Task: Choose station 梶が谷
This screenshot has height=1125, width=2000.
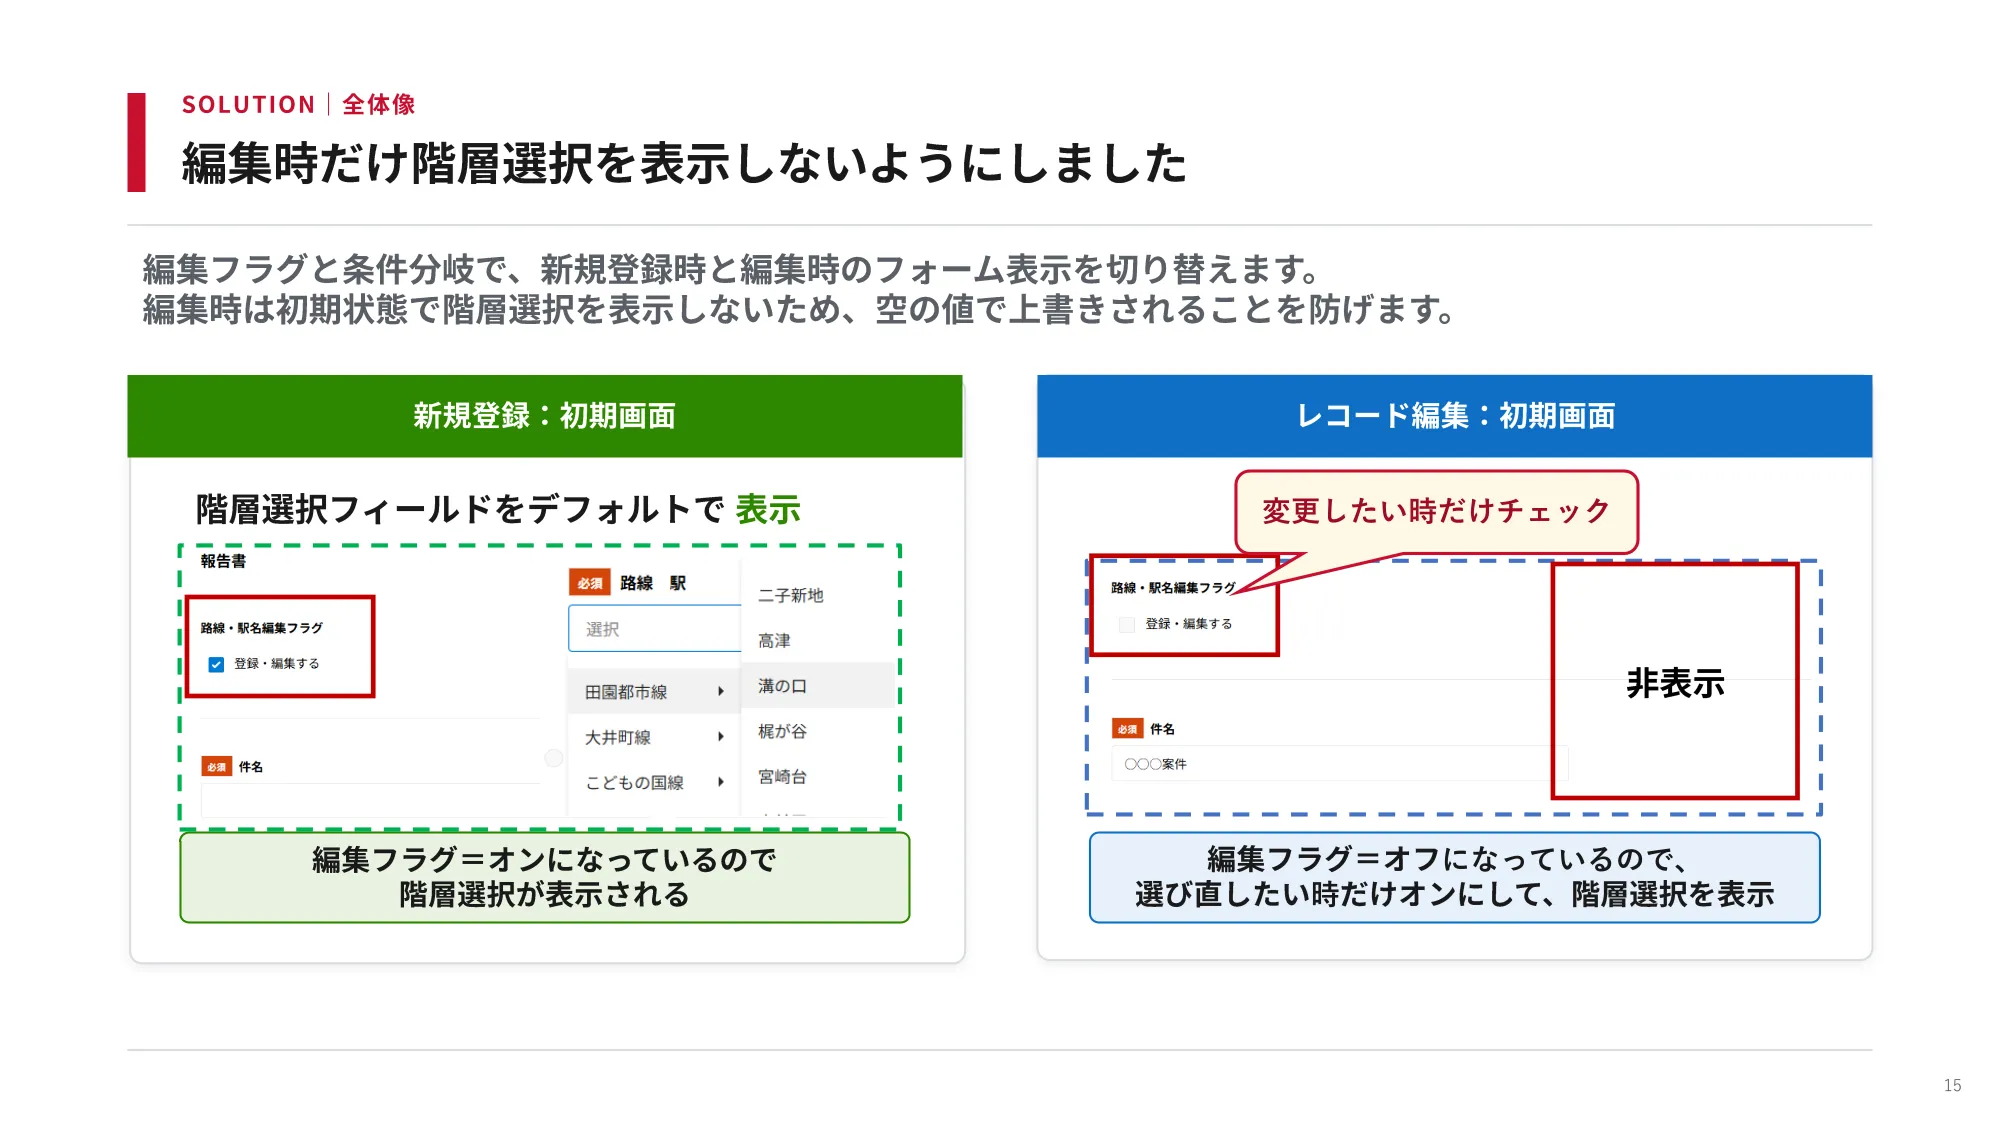Action: tap(818, 731)
